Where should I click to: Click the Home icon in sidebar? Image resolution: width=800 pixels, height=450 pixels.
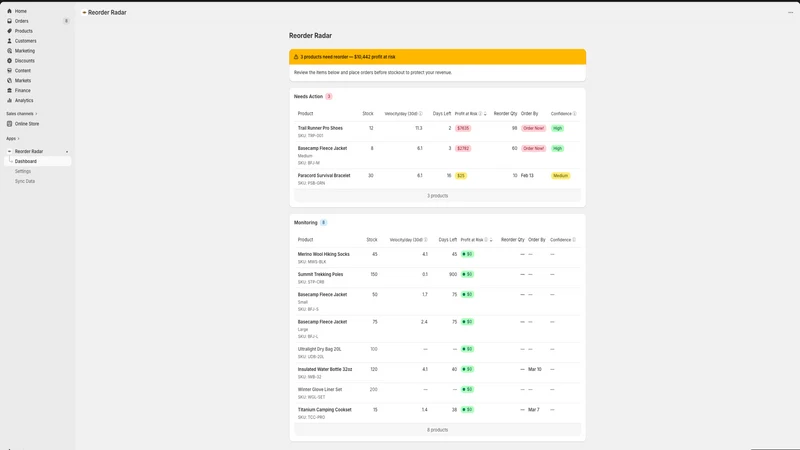click(9, 11)
